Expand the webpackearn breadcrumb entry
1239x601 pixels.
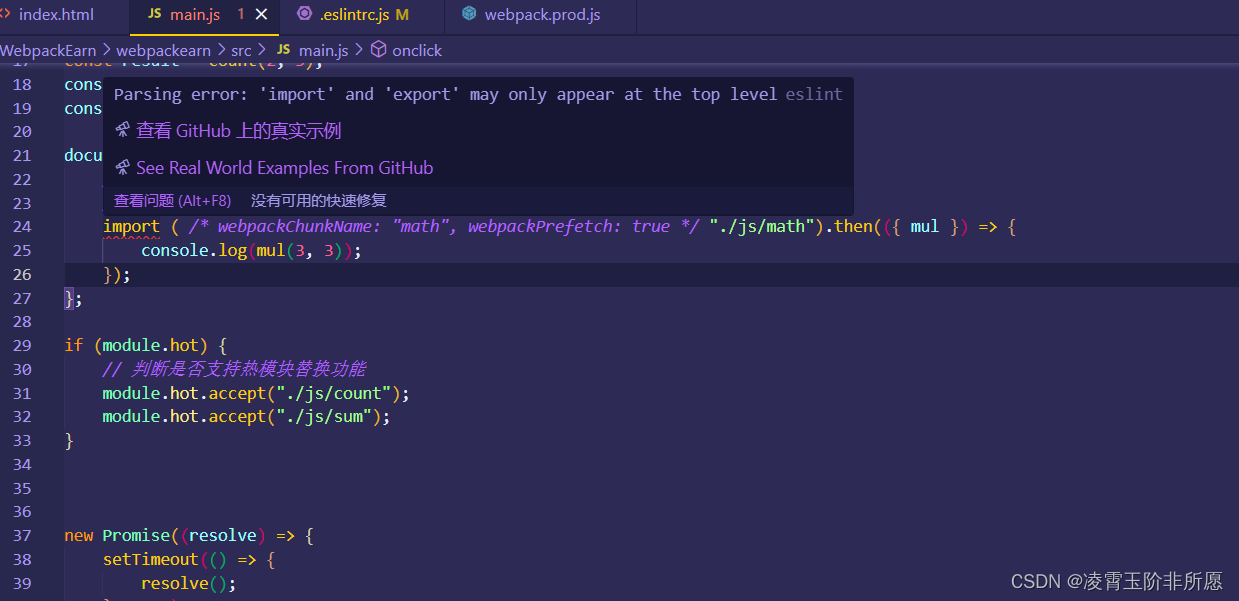click(x=164, y=50)
